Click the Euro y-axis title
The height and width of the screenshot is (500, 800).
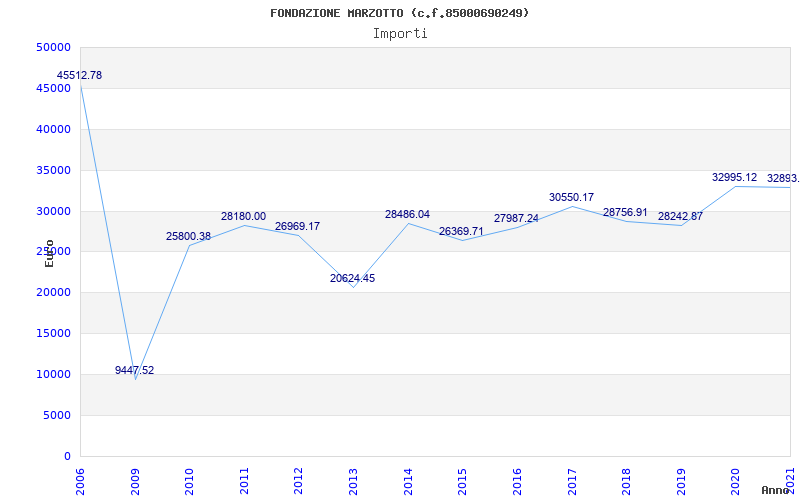pos(49,253)
